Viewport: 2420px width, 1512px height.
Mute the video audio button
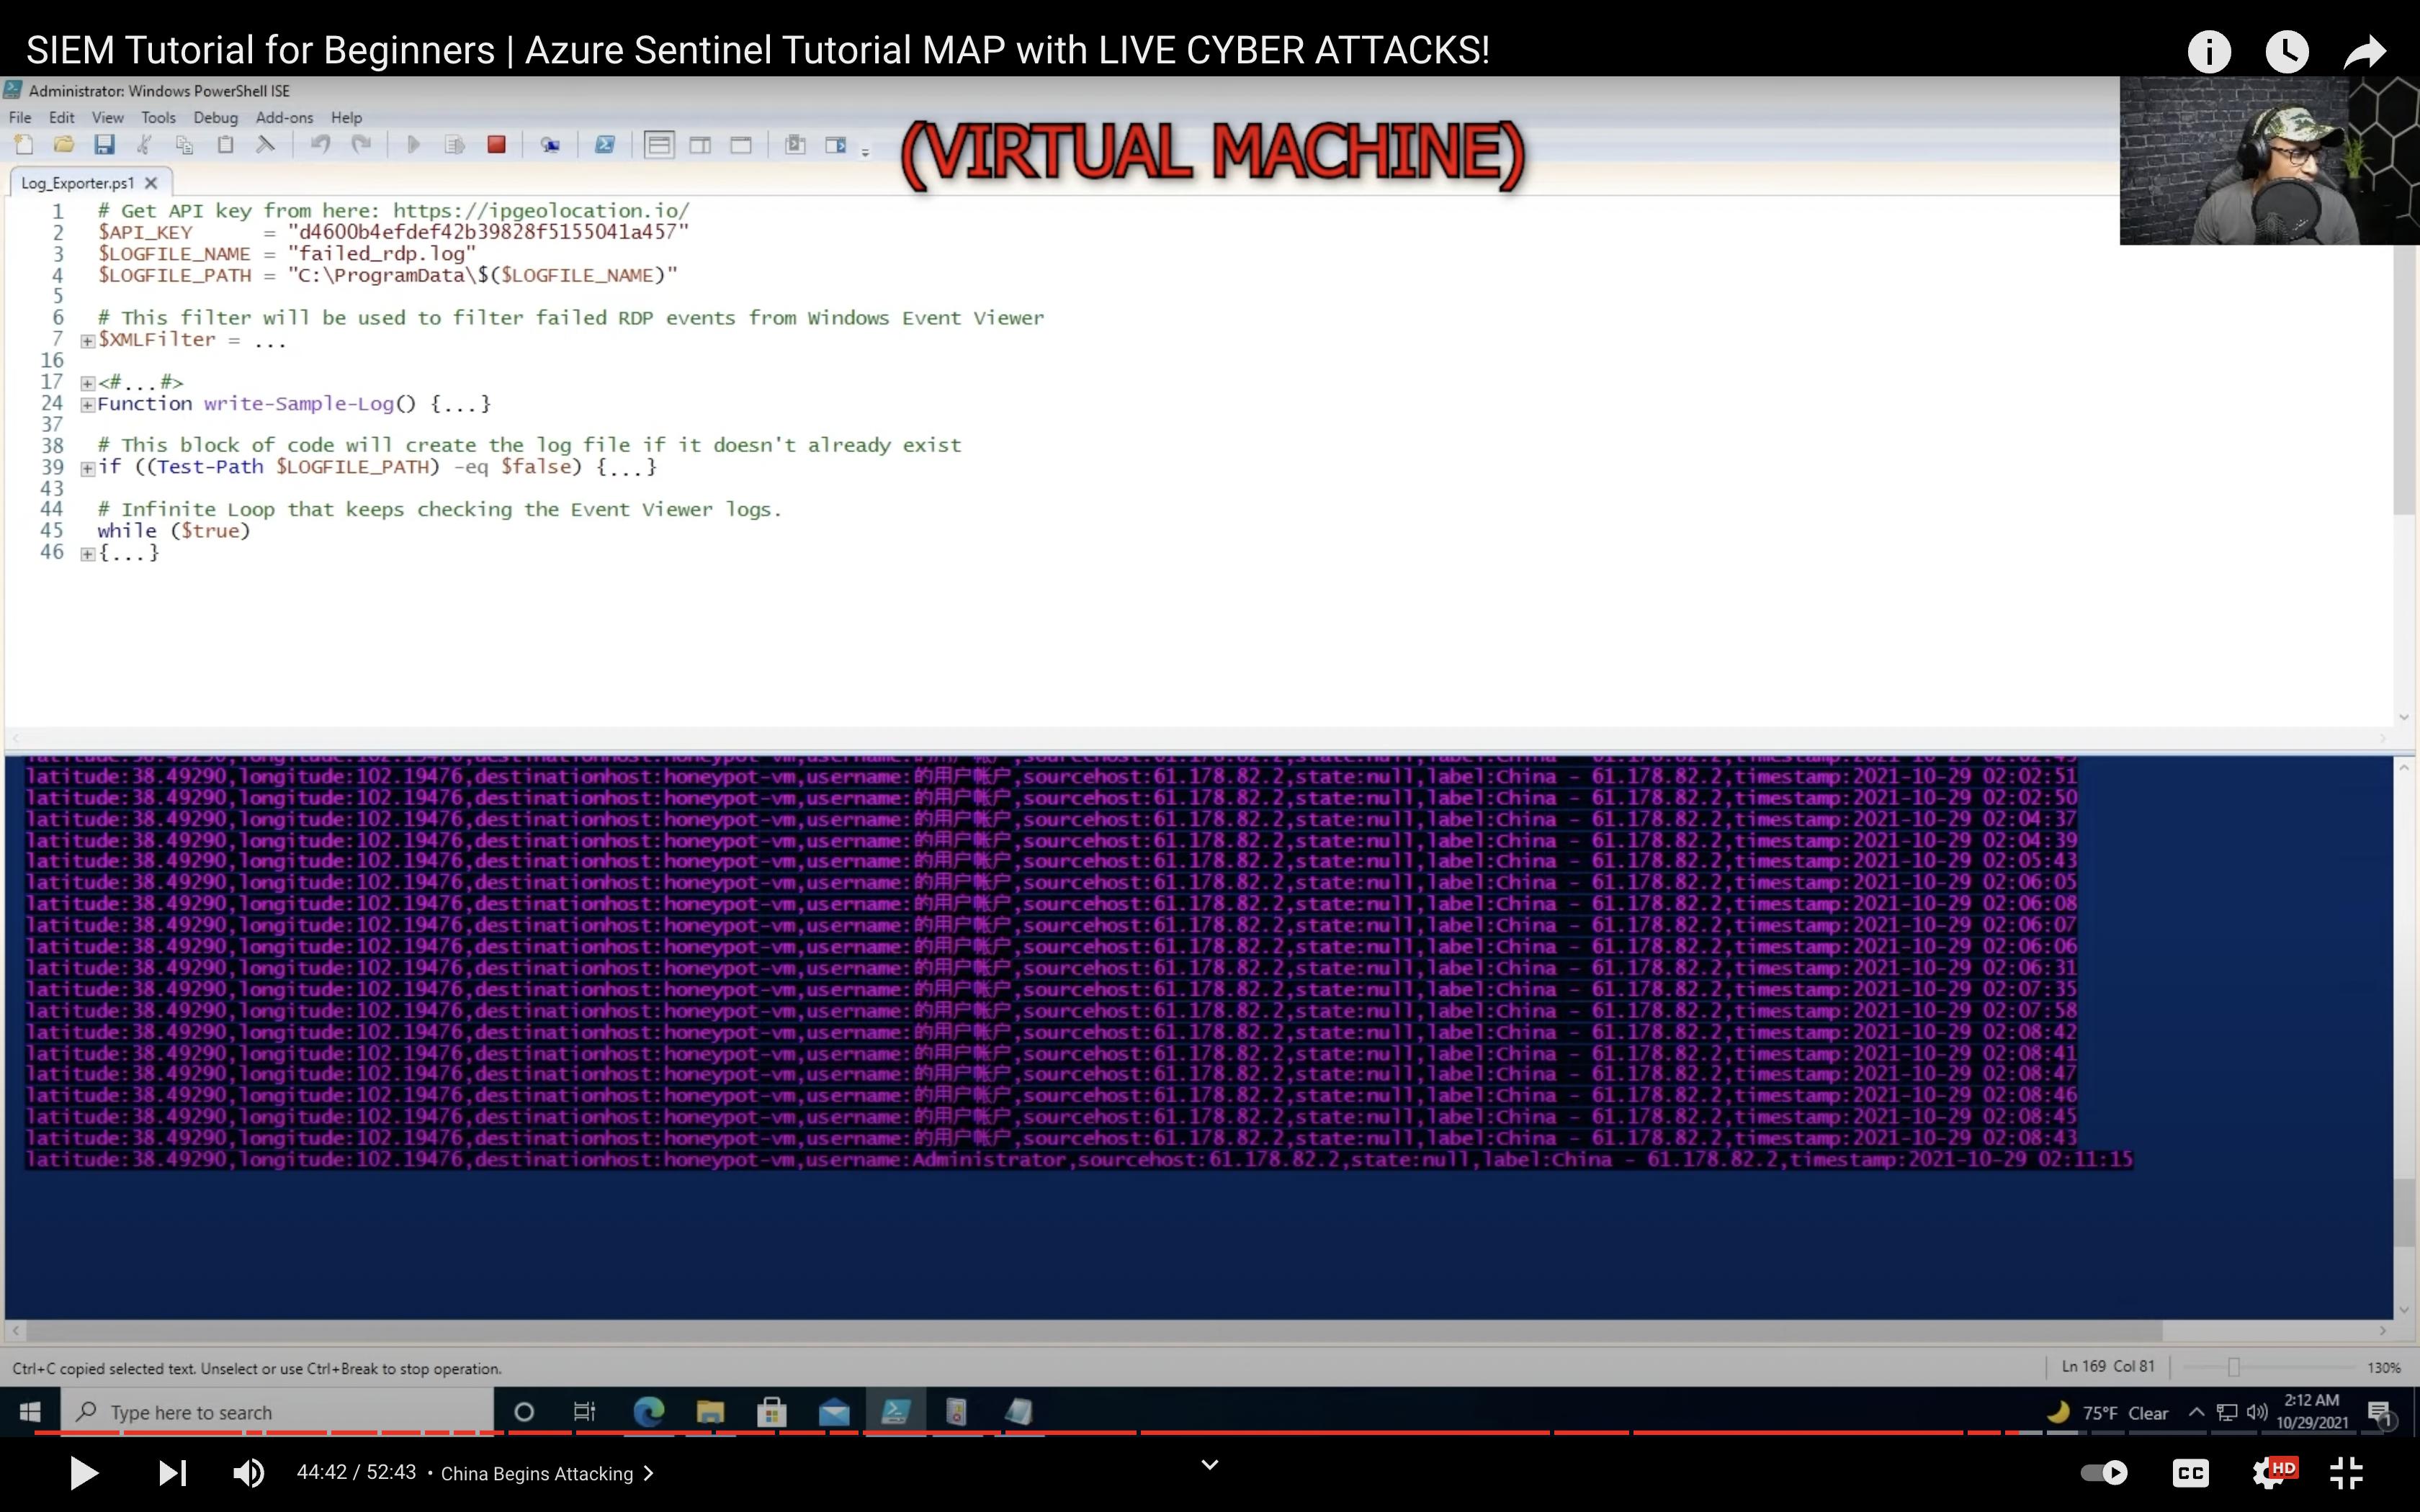click(x=249, y=1474)
